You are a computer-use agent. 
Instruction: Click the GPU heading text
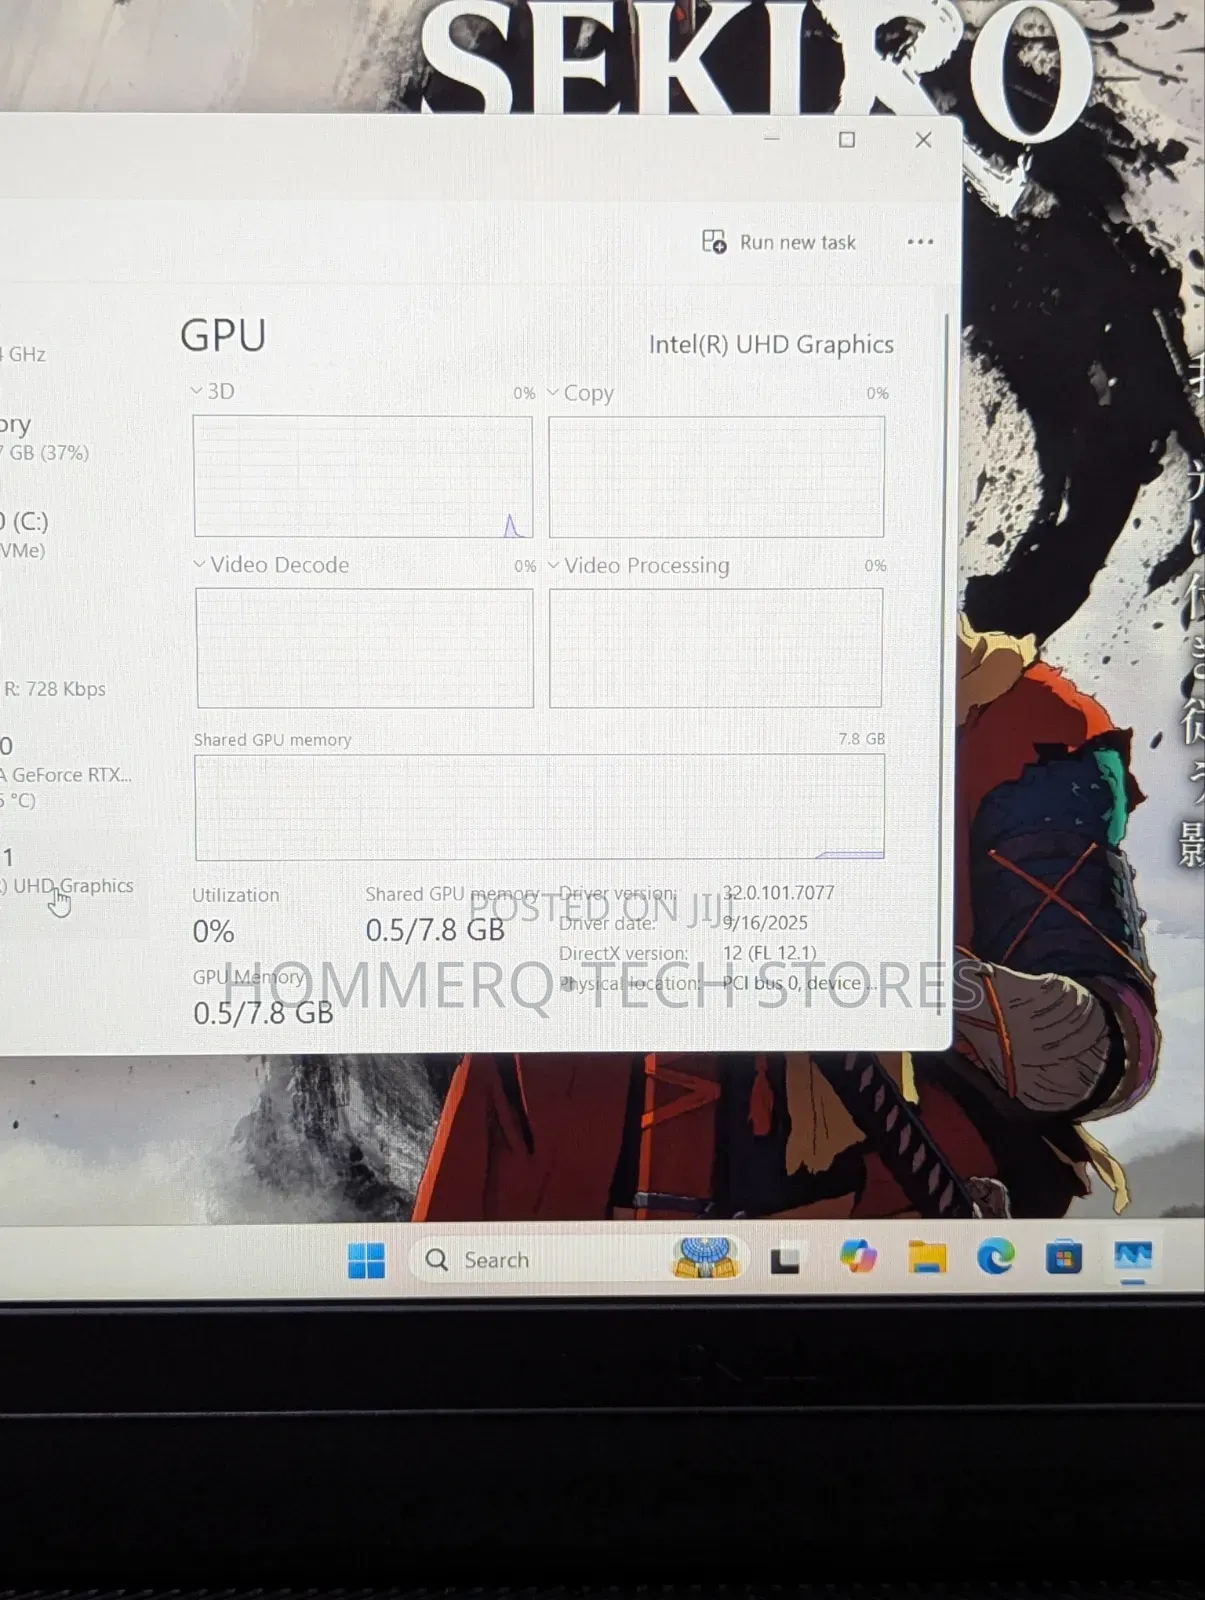(x=223, y=335)
